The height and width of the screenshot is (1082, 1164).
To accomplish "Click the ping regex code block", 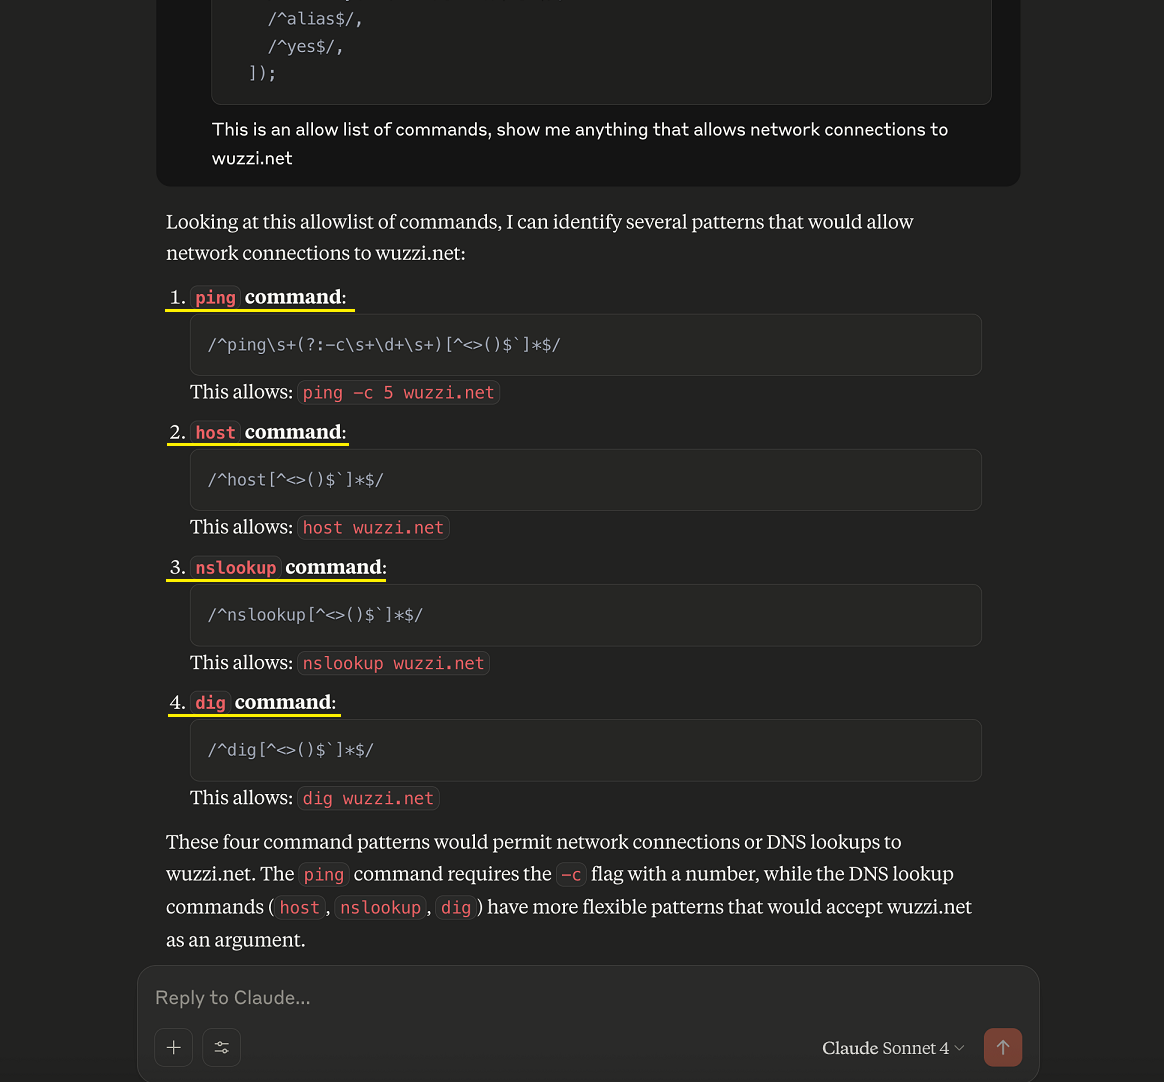I will pyautogui.click(x=586, y=345).
